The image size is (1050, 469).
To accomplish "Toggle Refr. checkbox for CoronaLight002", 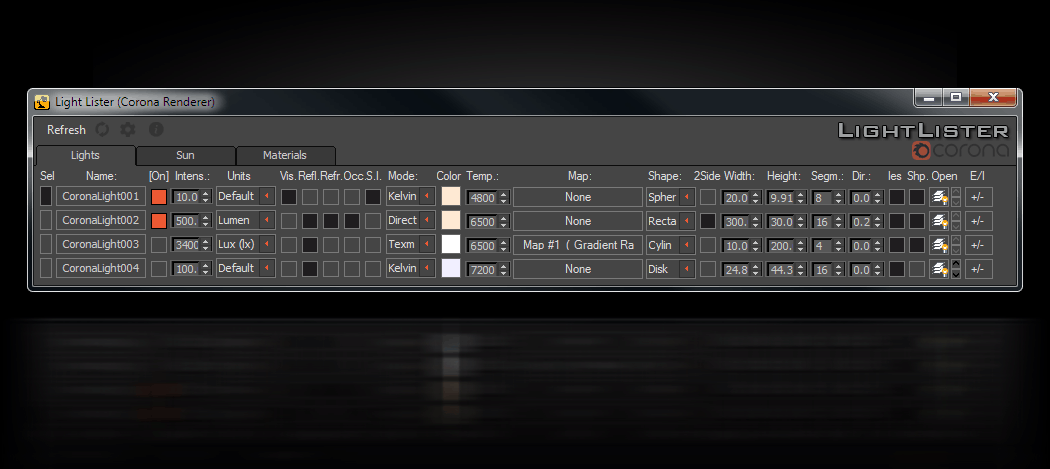I will [331, 221].
